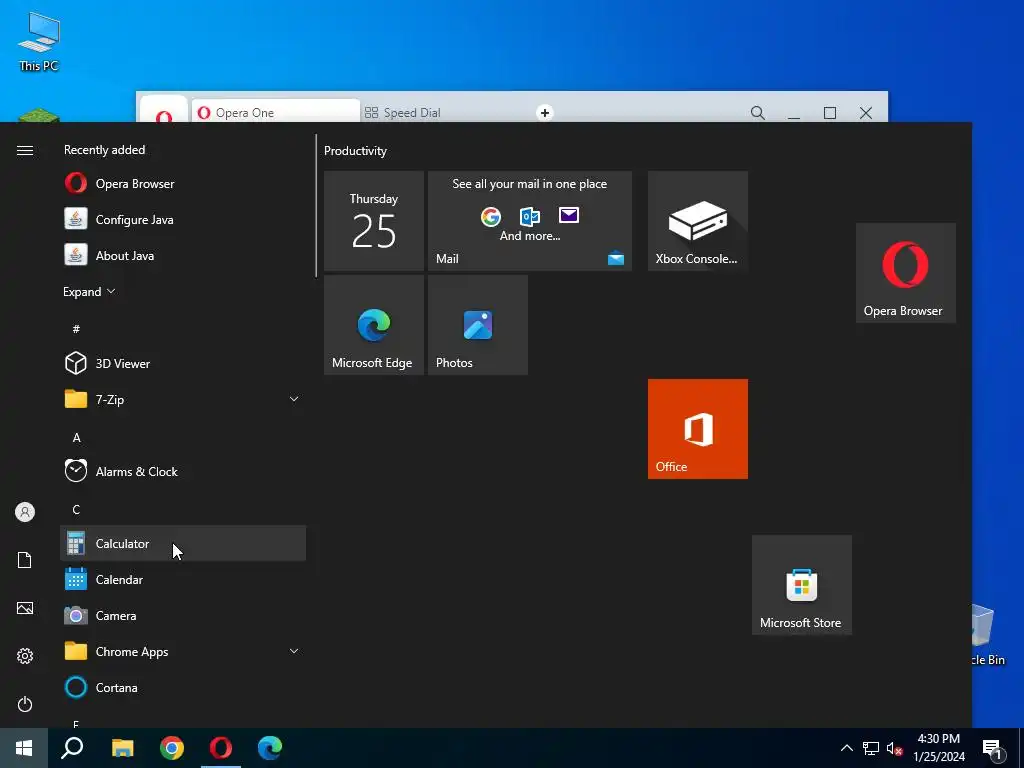Click the Productivity group title
The width and height of the screenshot is (1024, 768).
point(355,151)
